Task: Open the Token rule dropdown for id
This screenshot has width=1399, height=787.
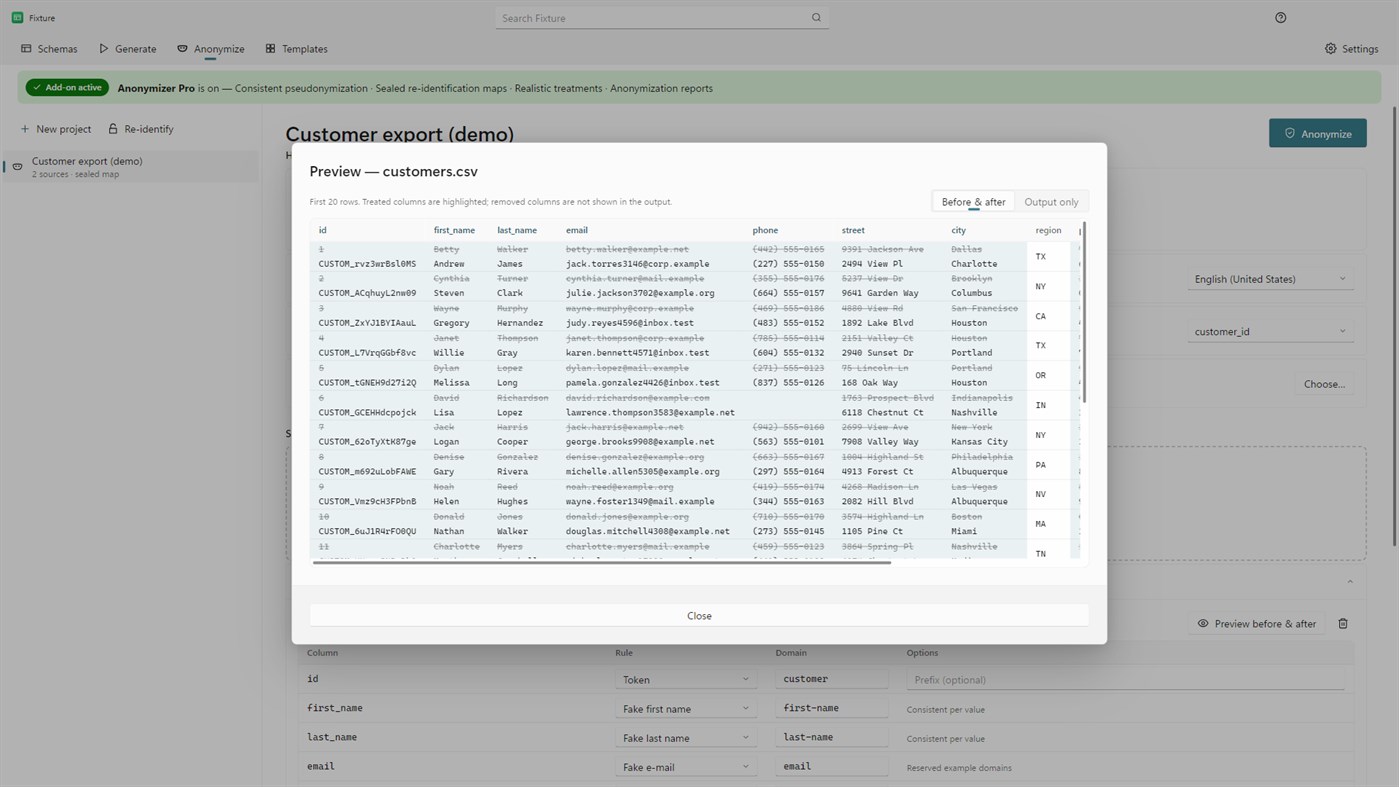Action: 685,680
